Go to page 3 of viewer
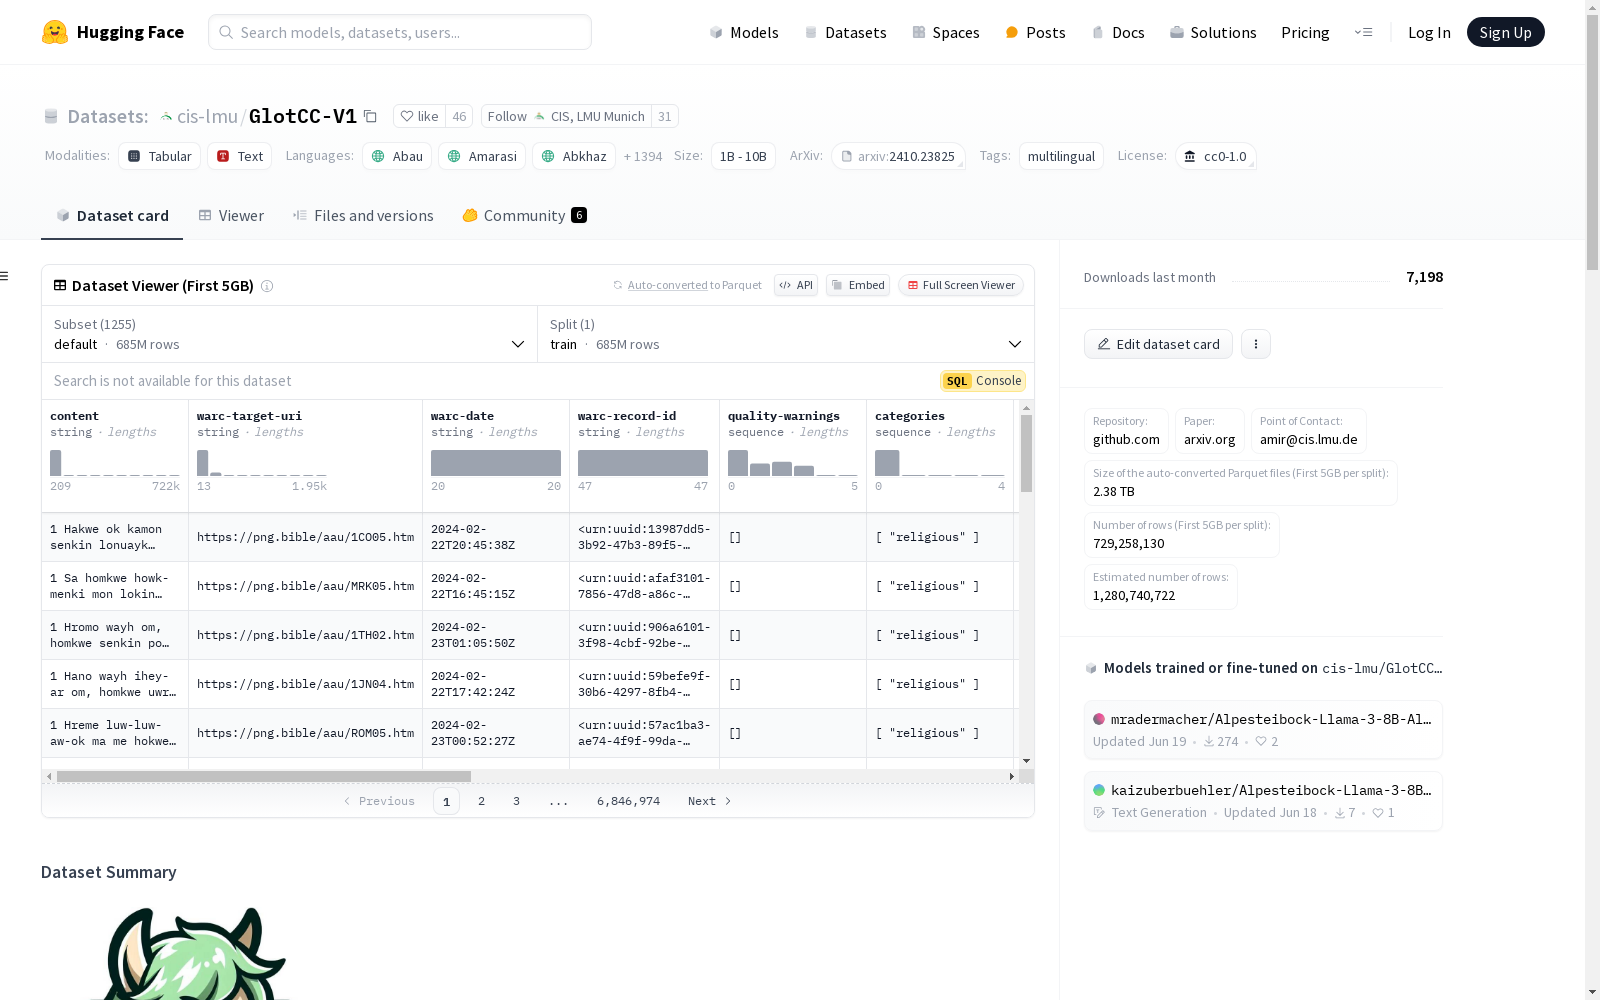1600x1000 pixels. 516,801
